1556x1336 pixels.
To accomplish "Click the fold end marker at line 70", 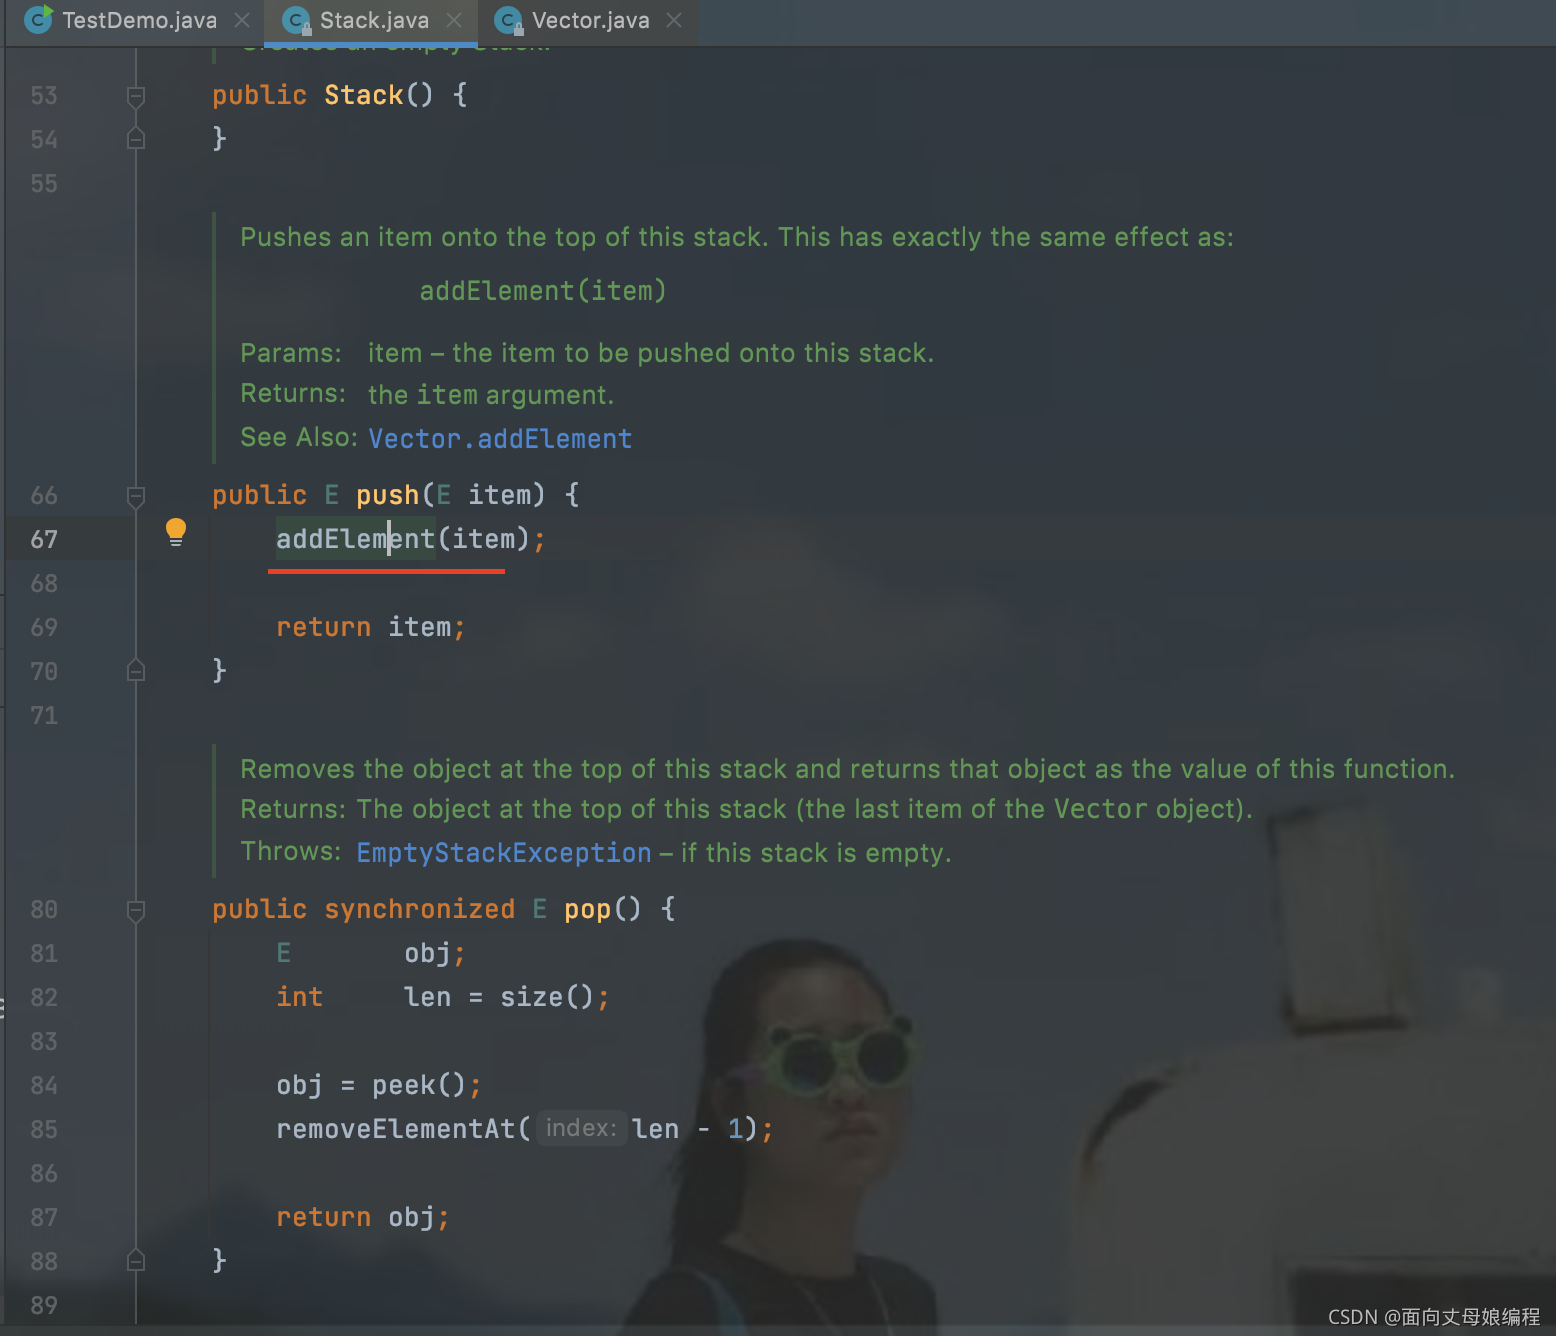I will click(x=136, y=671).
